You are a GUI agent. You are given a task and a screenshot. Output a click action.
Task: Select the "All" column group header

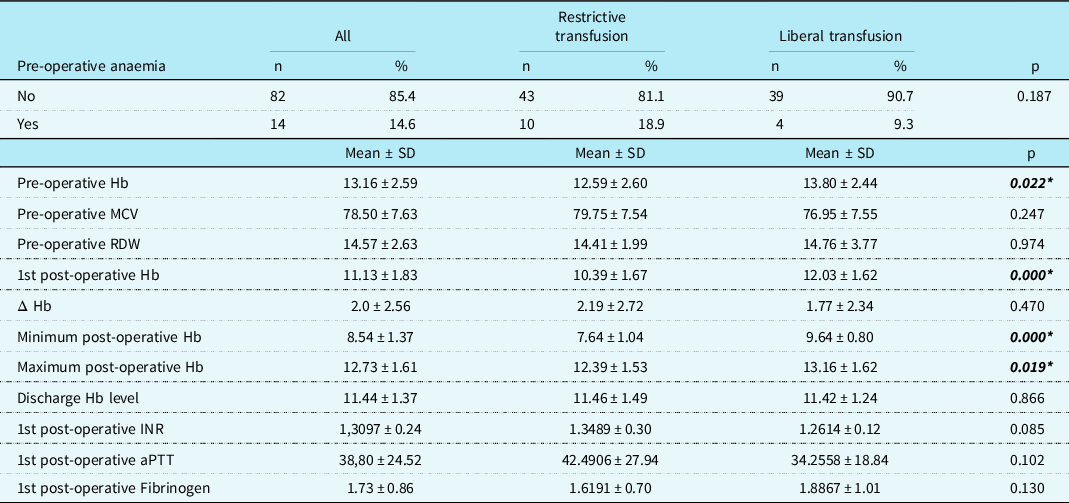(x=342, y=36)
